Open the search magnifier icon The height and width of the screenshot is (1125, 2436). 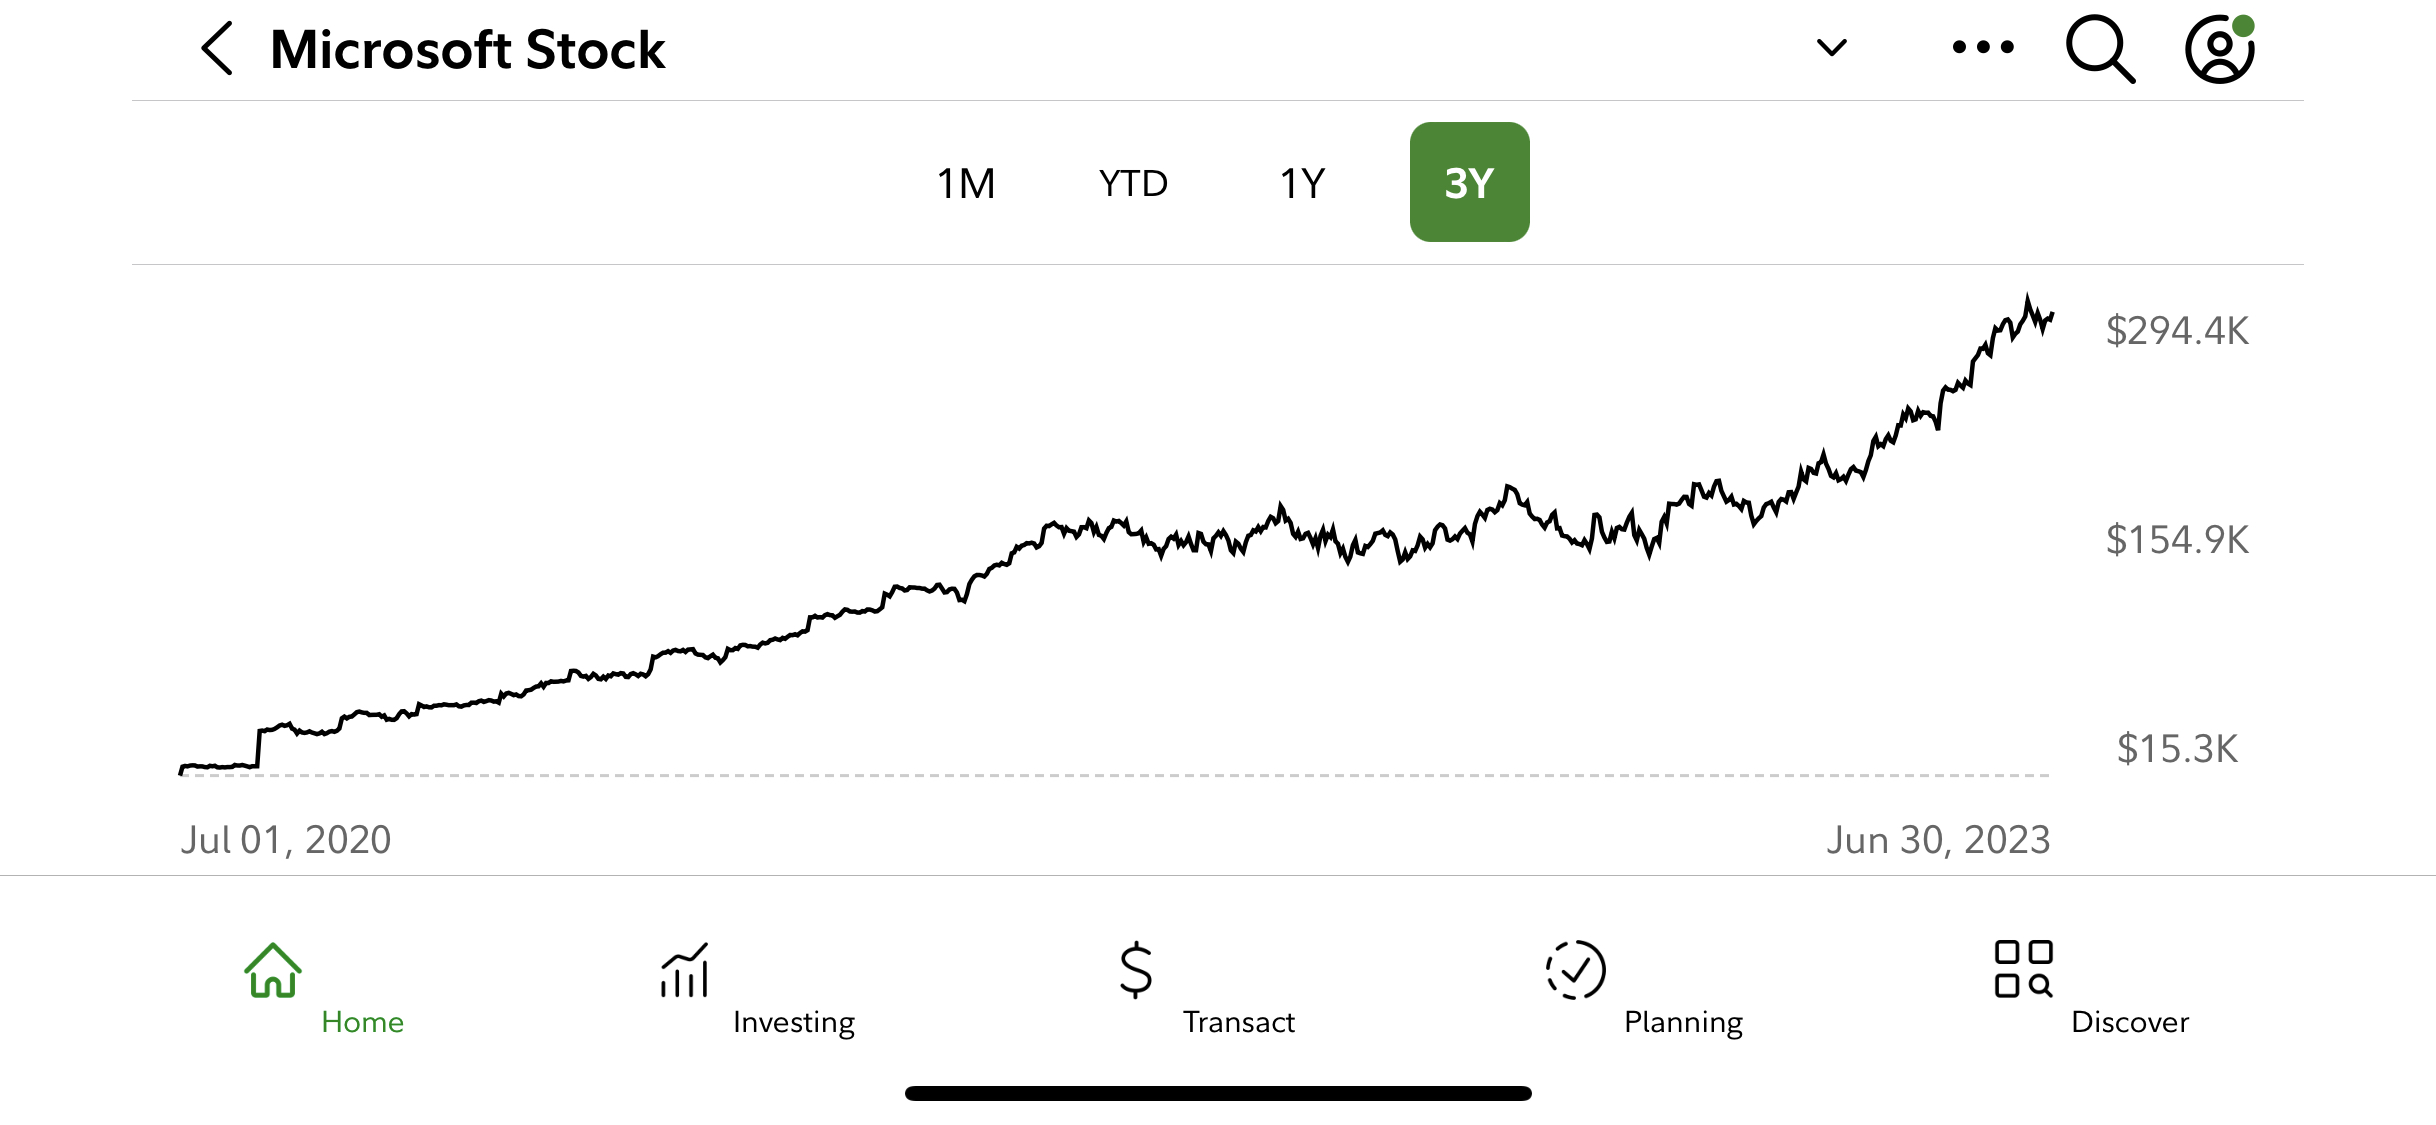[x=2099, y=48]
